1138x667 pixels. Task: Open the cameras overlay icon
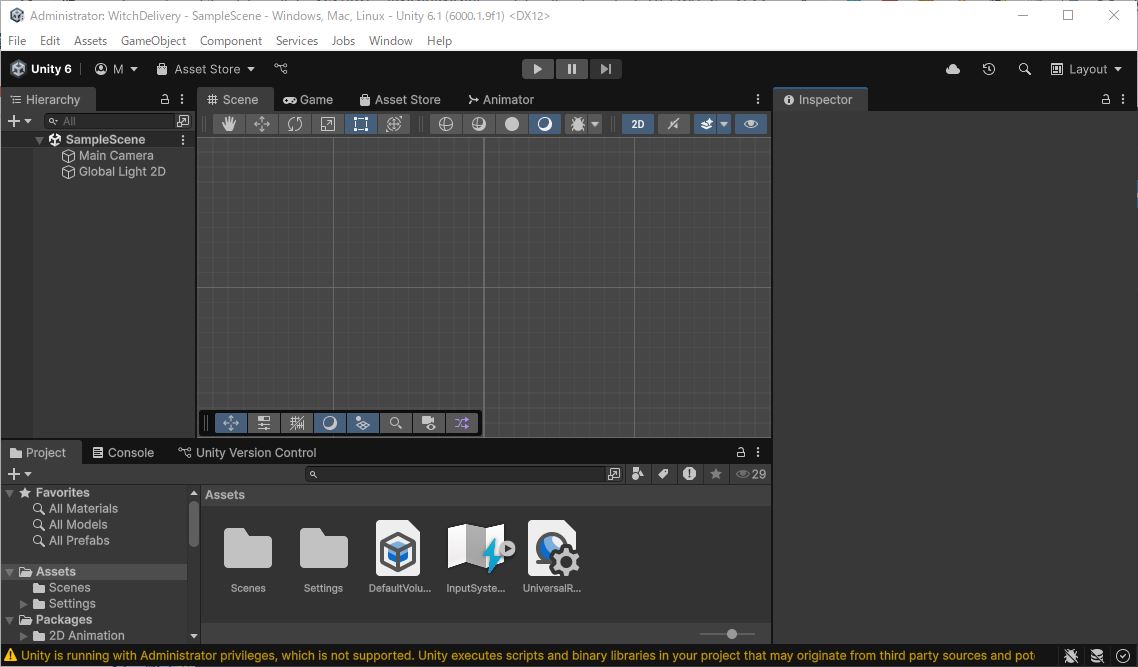click(x=428, y=422)
